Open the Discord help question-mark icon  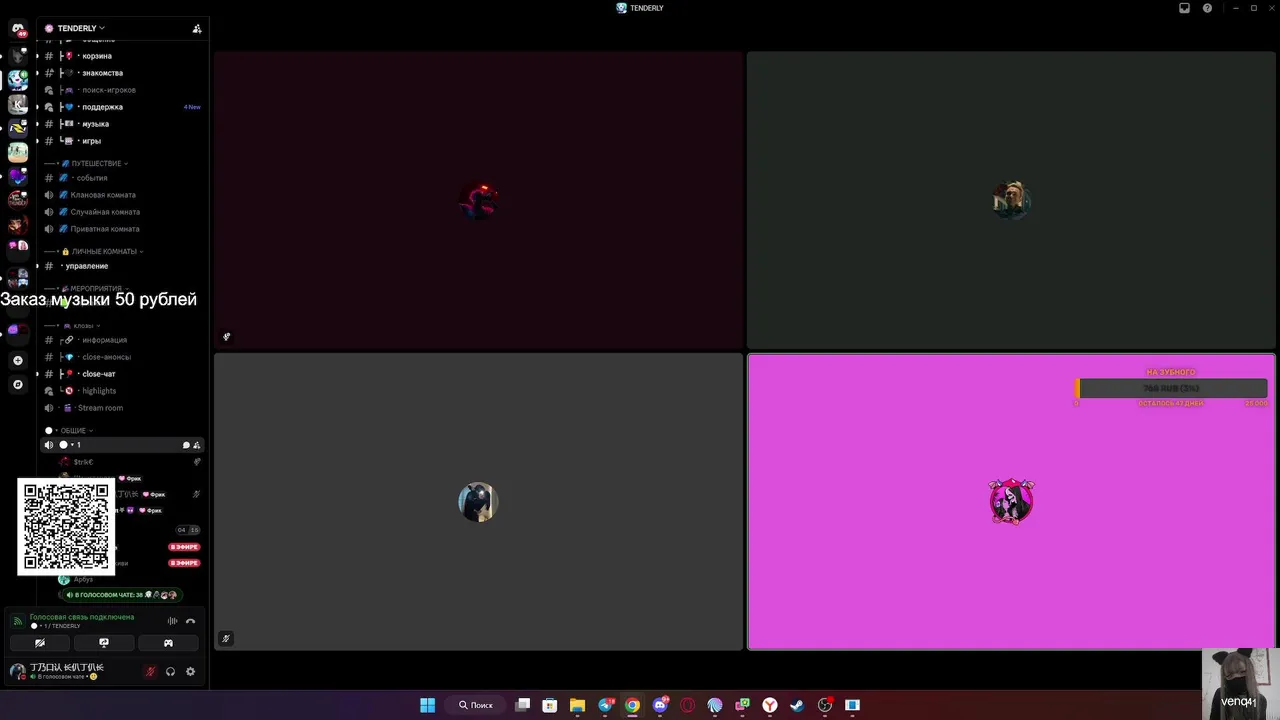point(1207,8)
